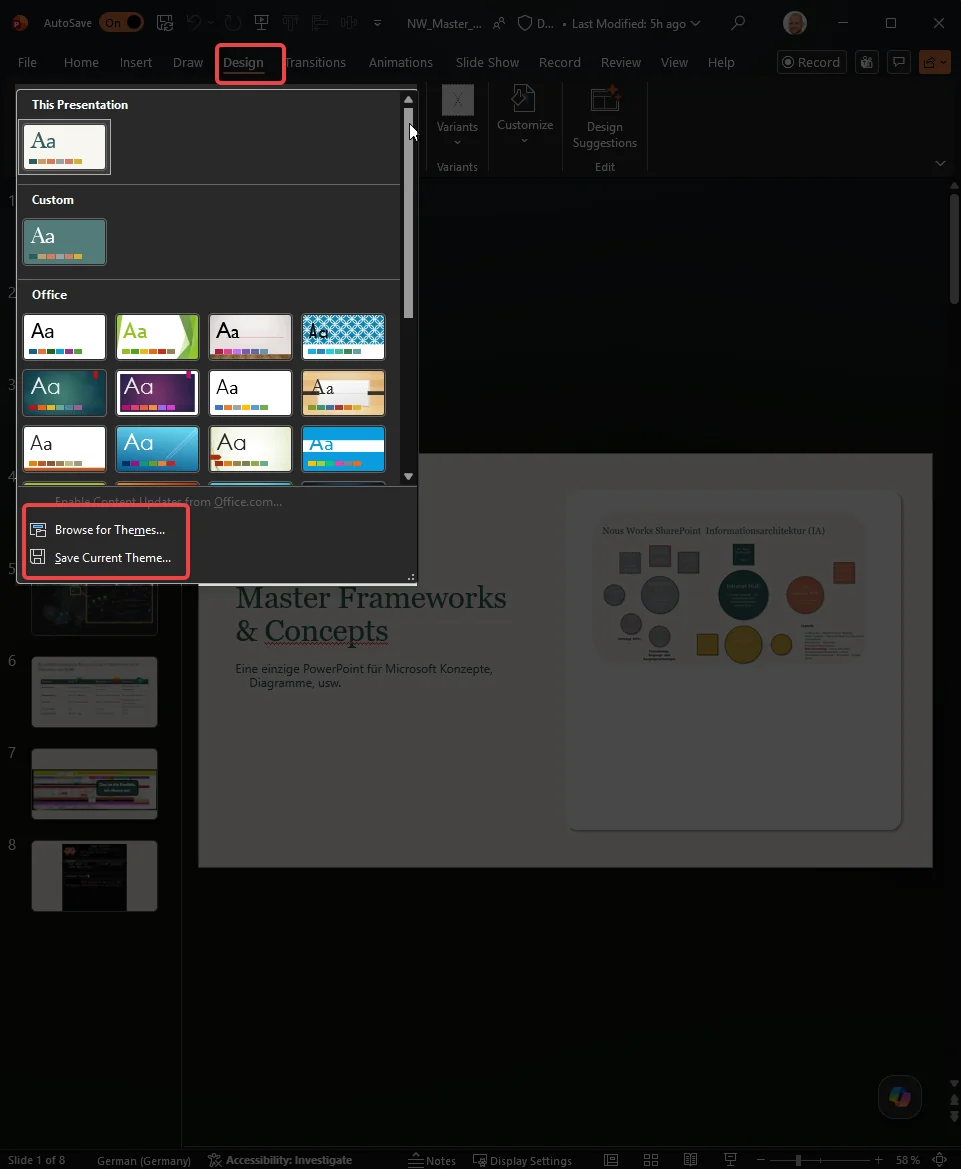
Task: Apply the blue-striped theme thumbnail
Action: coord(343,449)
